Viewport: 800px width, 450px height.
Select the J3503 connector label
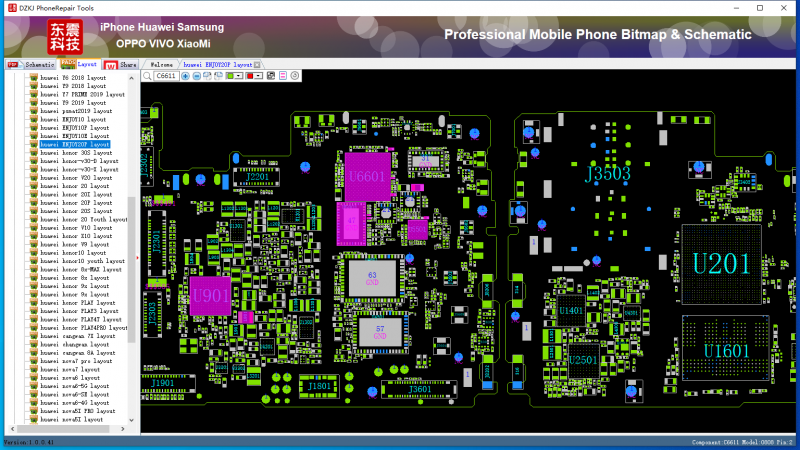click(608, 173)
